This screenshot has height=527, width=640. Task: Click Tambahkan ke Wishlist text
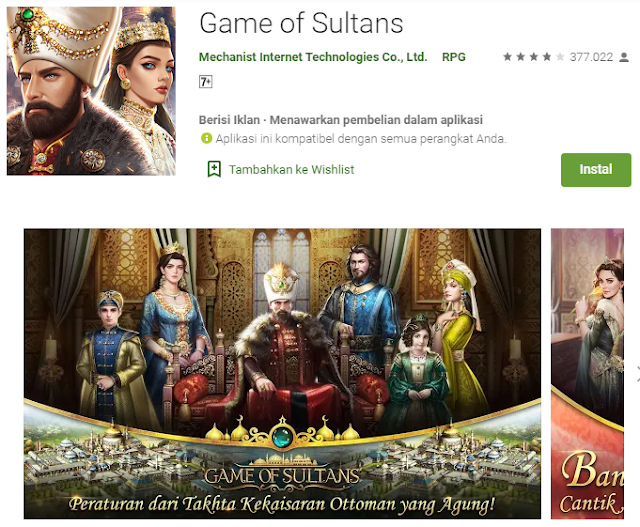coord(291,169)
